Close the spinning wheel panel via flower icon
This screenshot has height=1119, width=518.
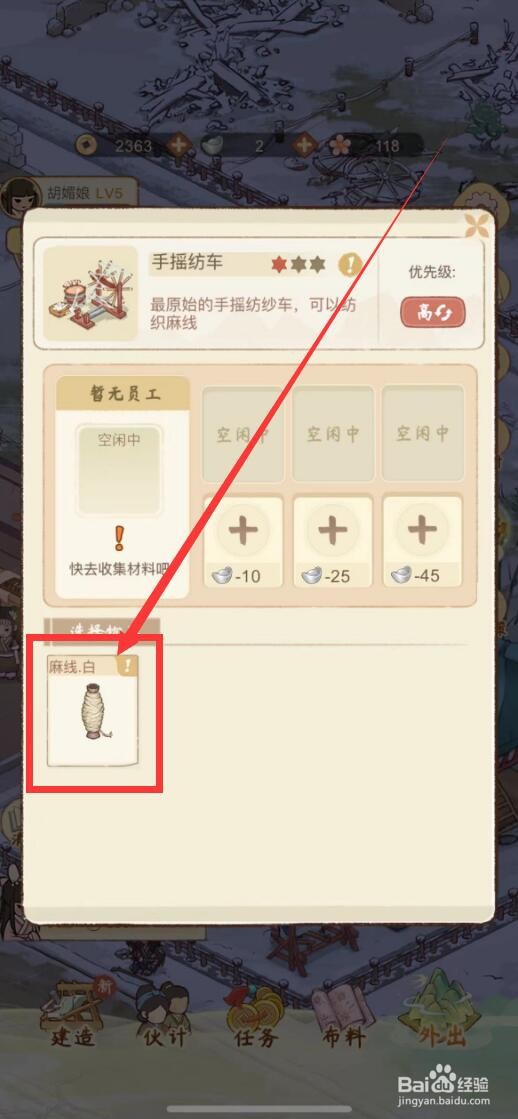[x=477, y=225]
